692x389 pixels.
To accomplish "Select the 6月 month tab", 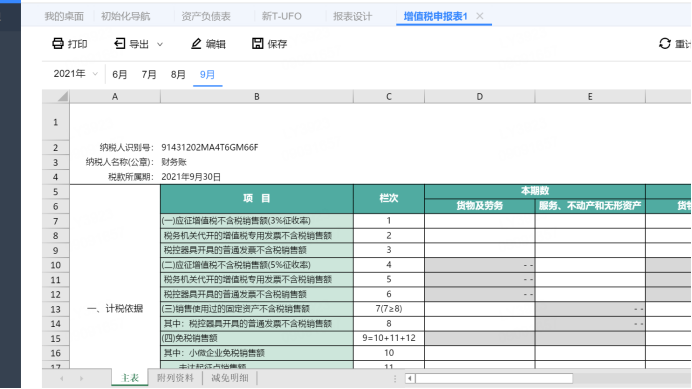I will tap(120, 74).
